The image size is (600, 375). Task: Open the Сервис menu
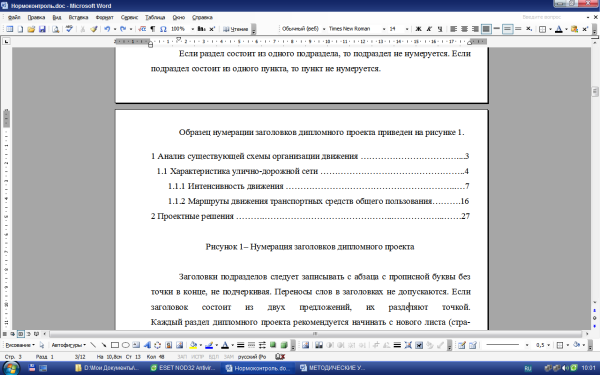click(129, 18)
